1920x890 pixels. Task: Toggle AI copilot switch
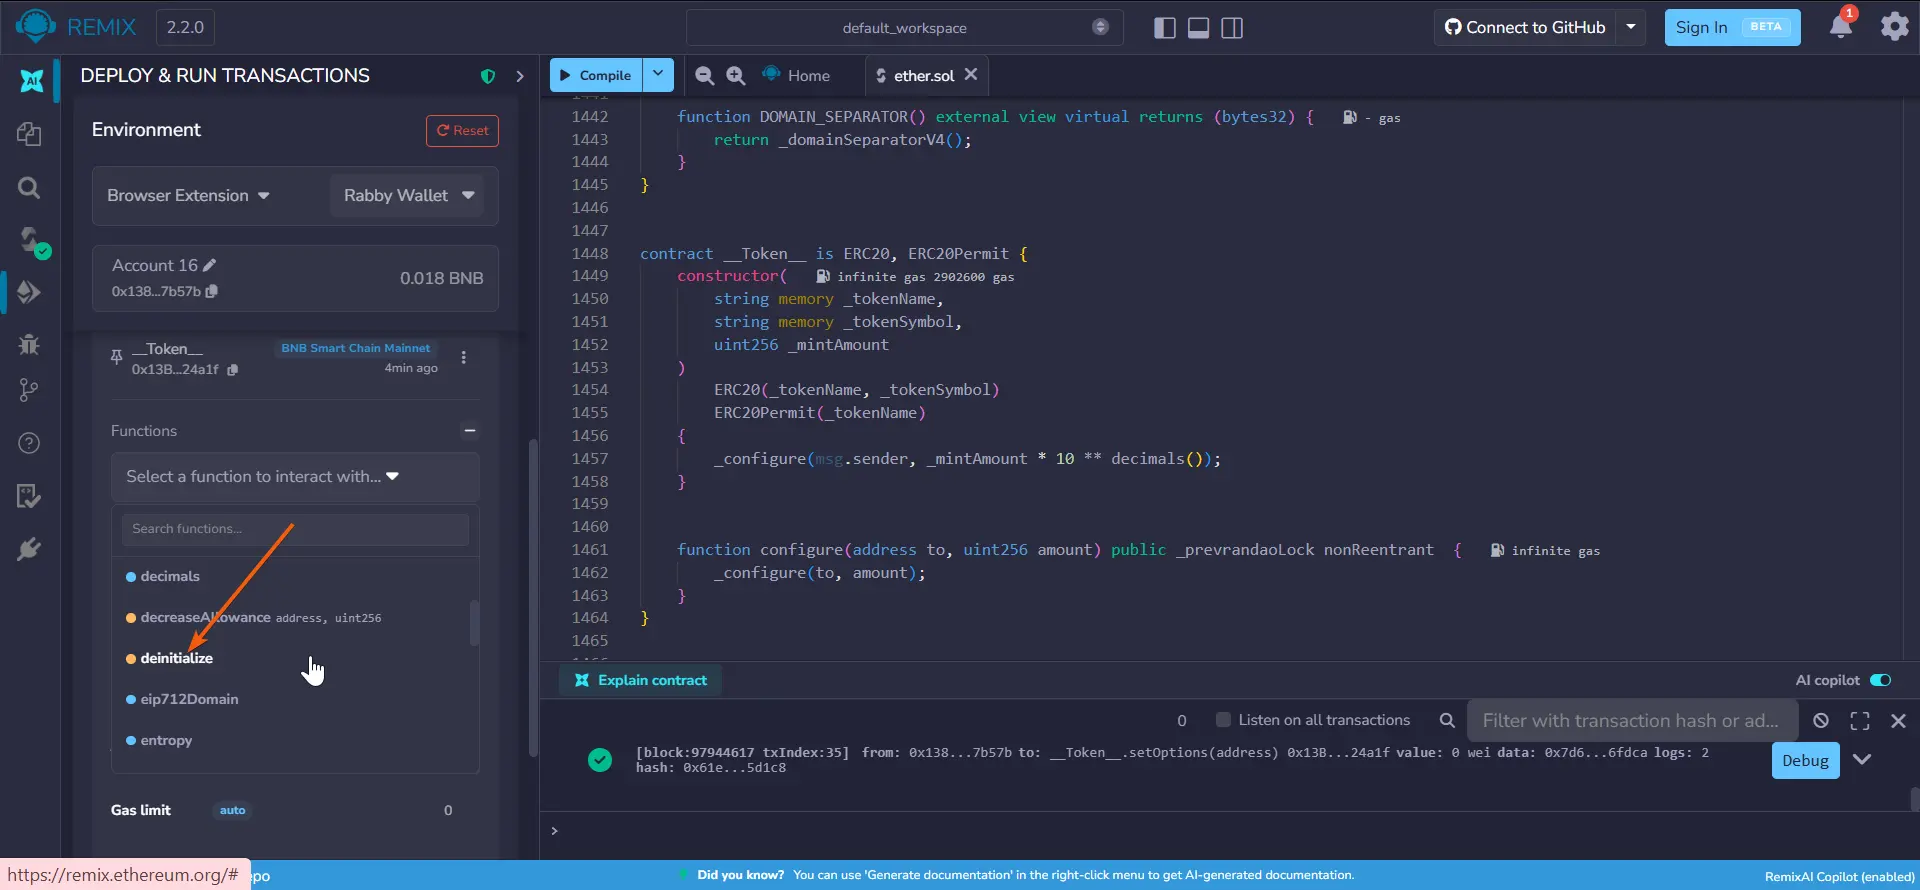click(x=1880, y=680)
